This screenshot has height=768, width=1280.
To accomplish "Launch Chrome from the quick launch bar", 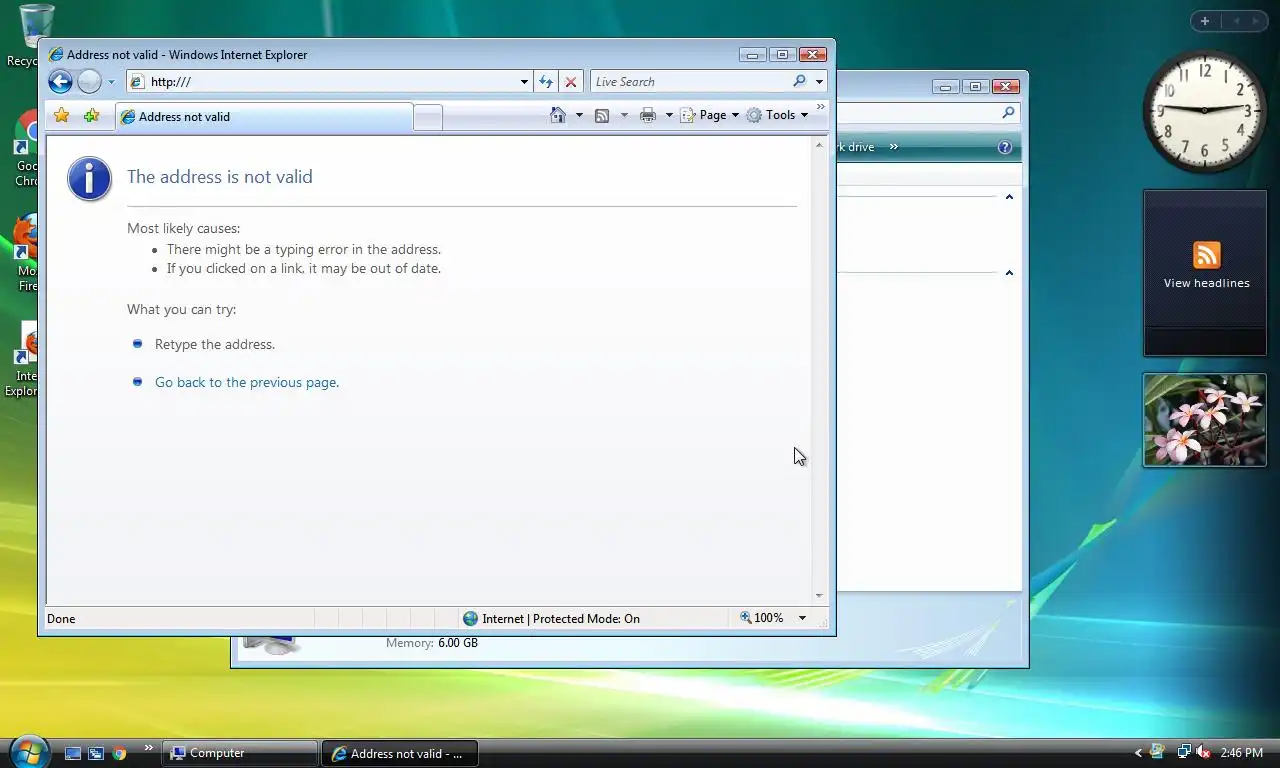I will tap(120, 753).
